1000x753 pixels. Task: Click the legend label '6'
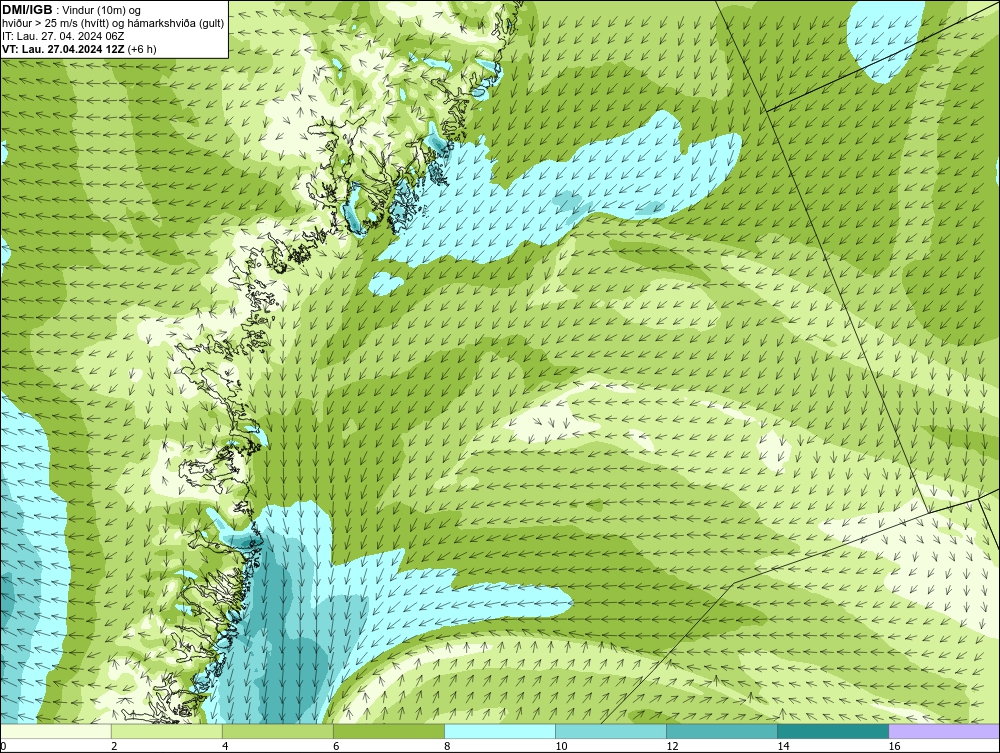(x=336, y=746)
